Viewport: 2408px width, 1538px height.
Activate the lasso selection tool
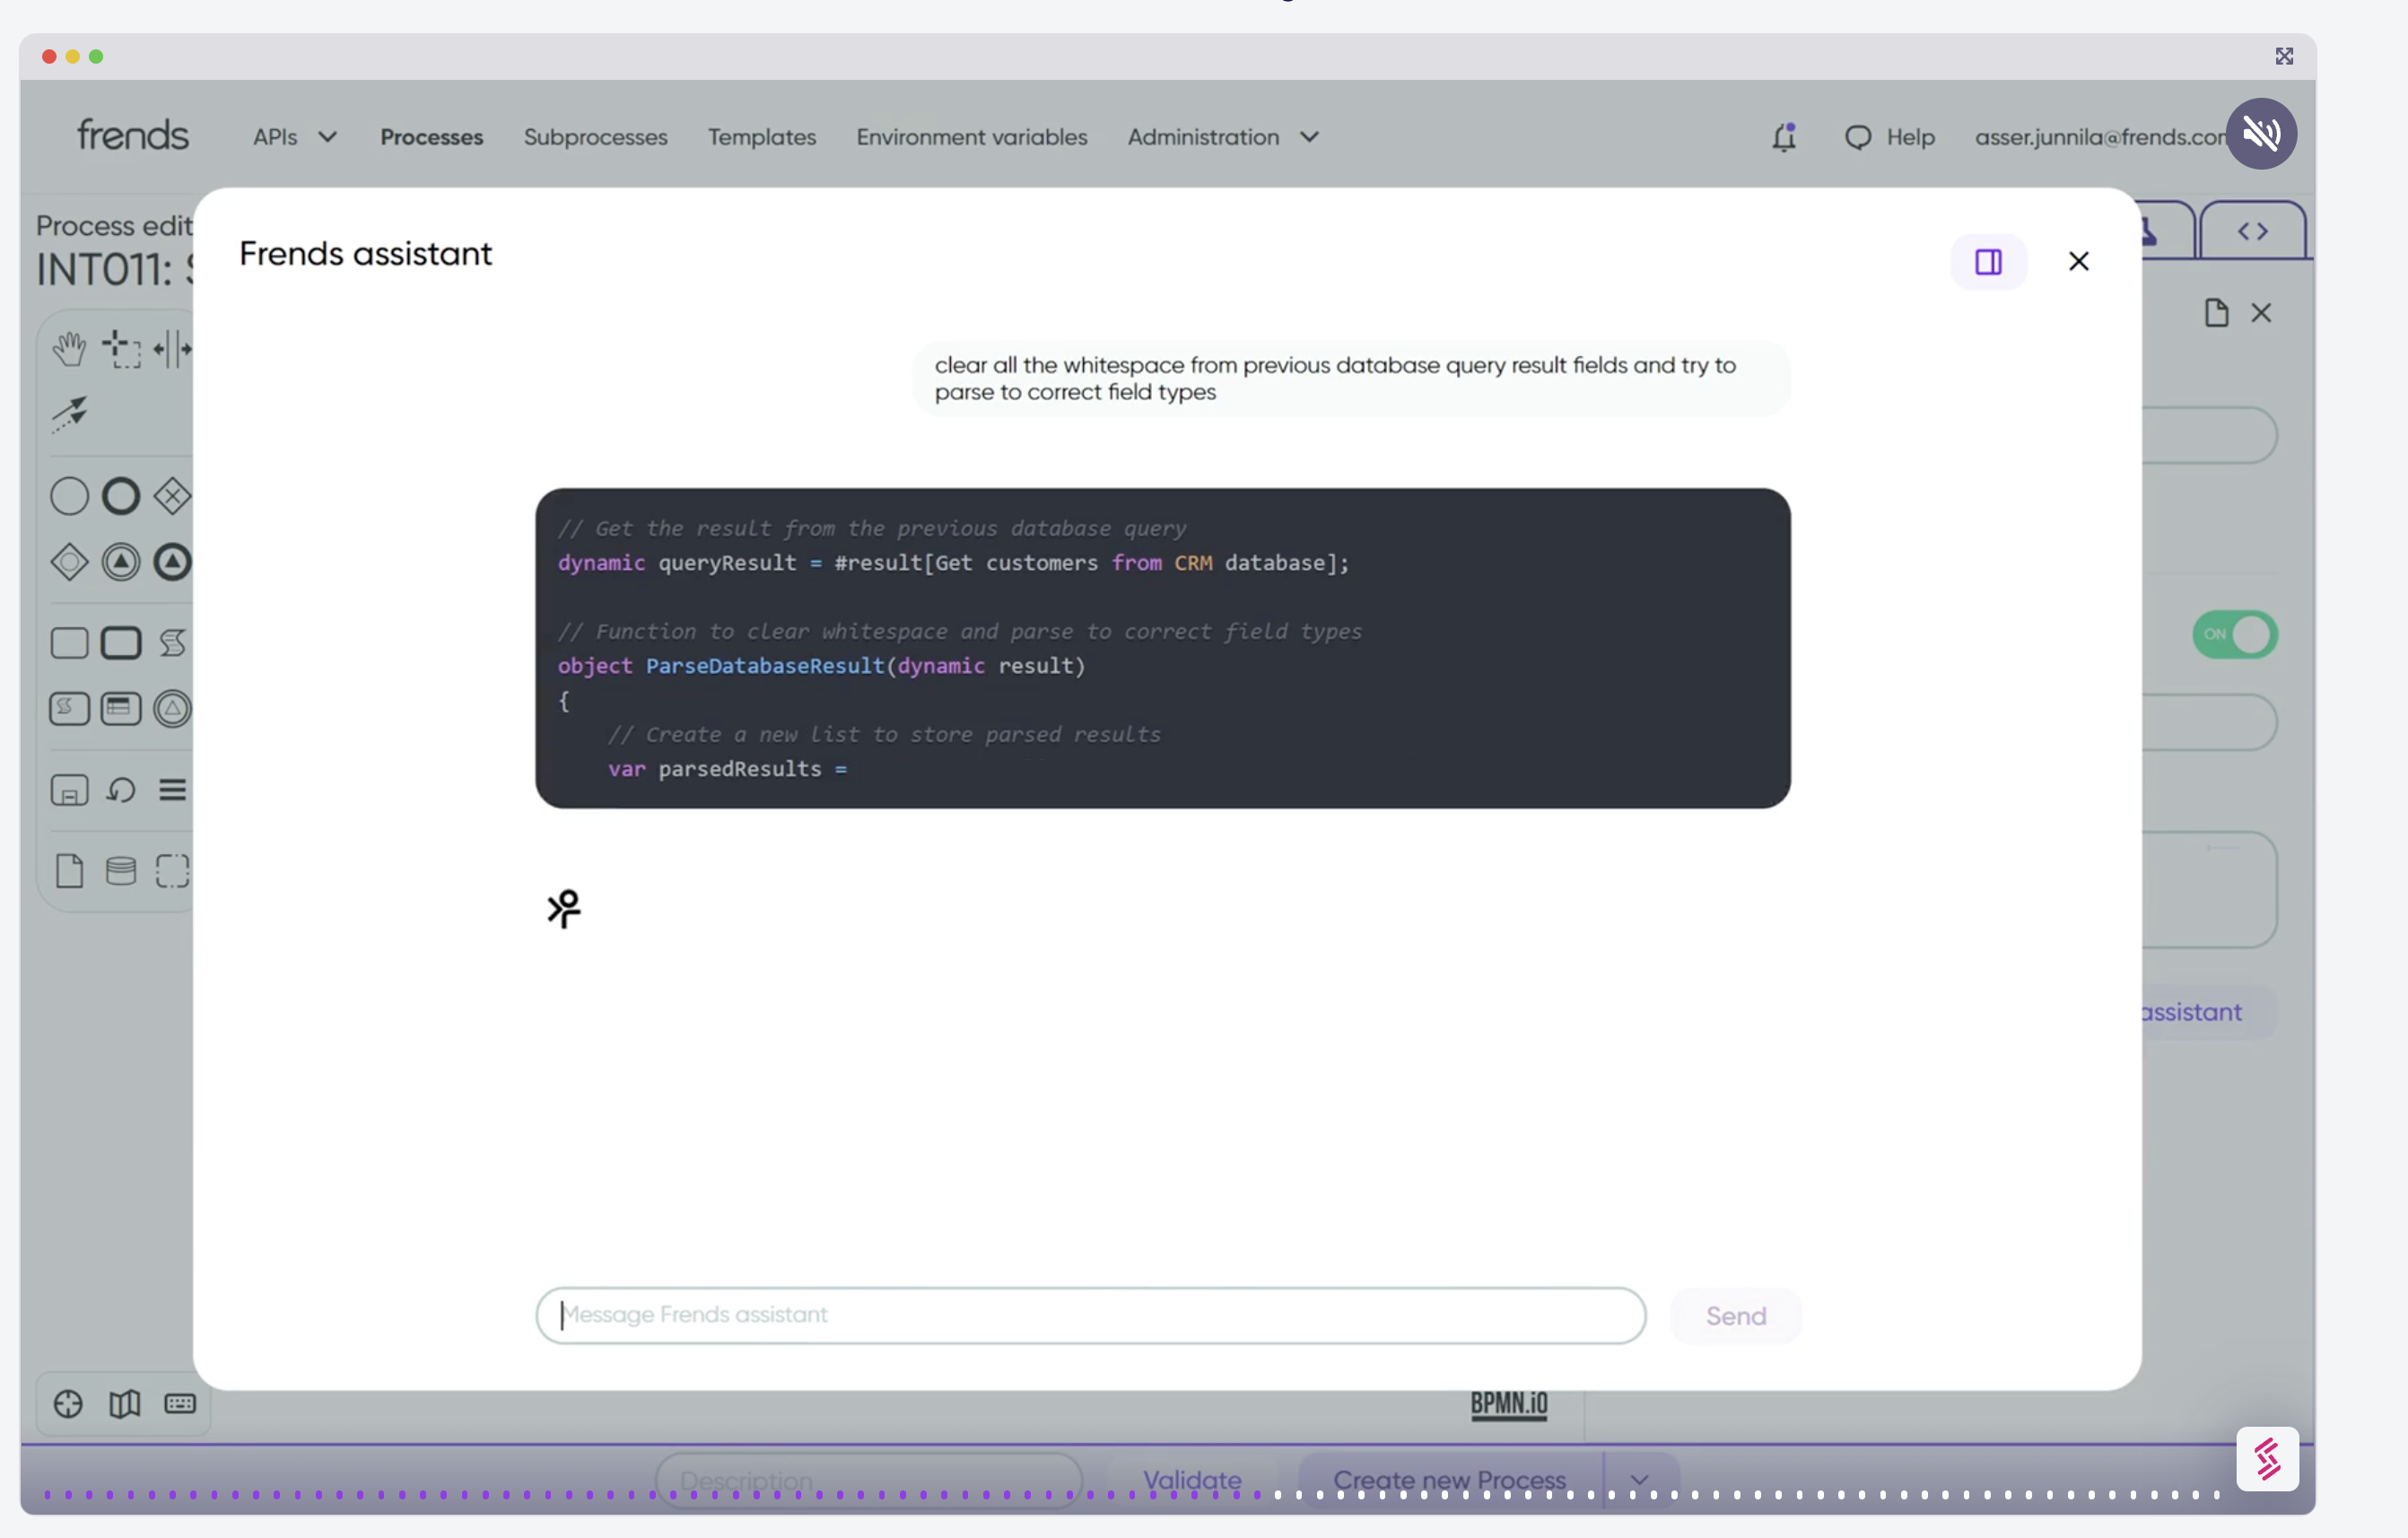pyautogui.click(x=121, y=349)
